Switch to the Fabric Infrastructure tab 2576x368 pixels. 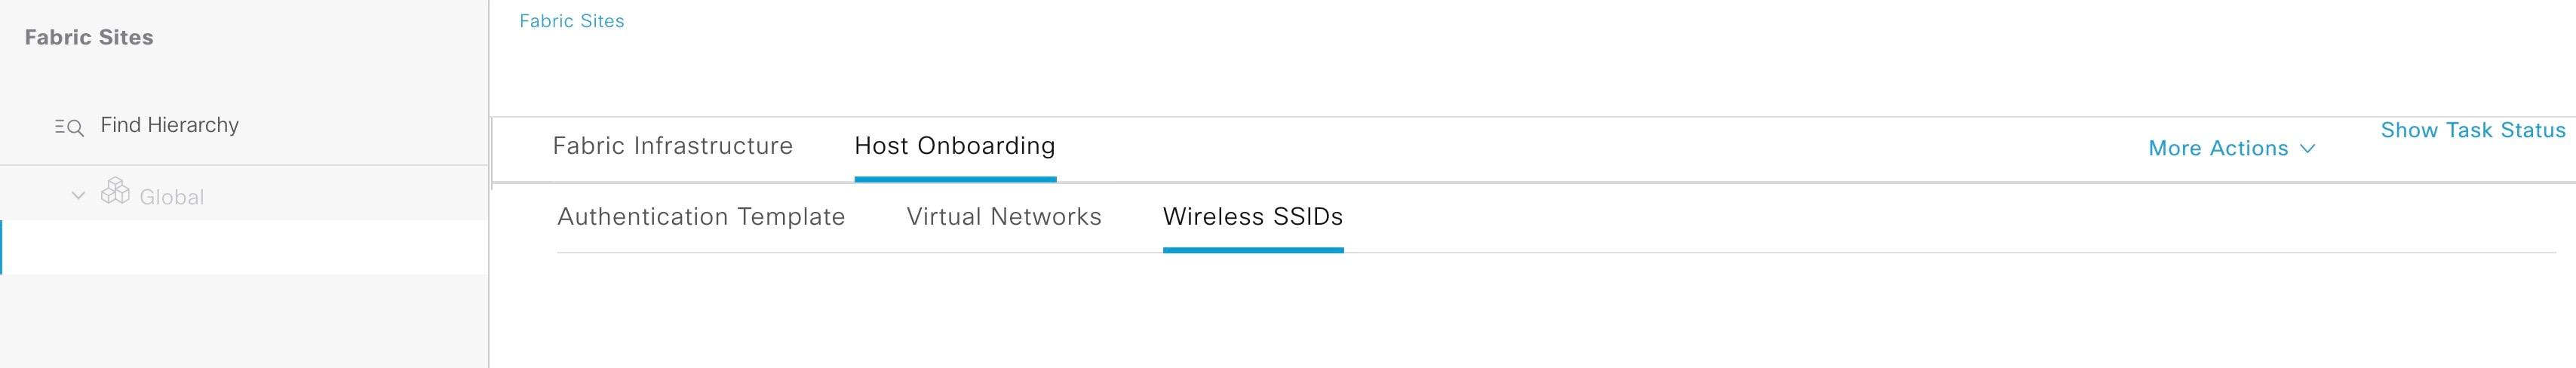[672, 146]
